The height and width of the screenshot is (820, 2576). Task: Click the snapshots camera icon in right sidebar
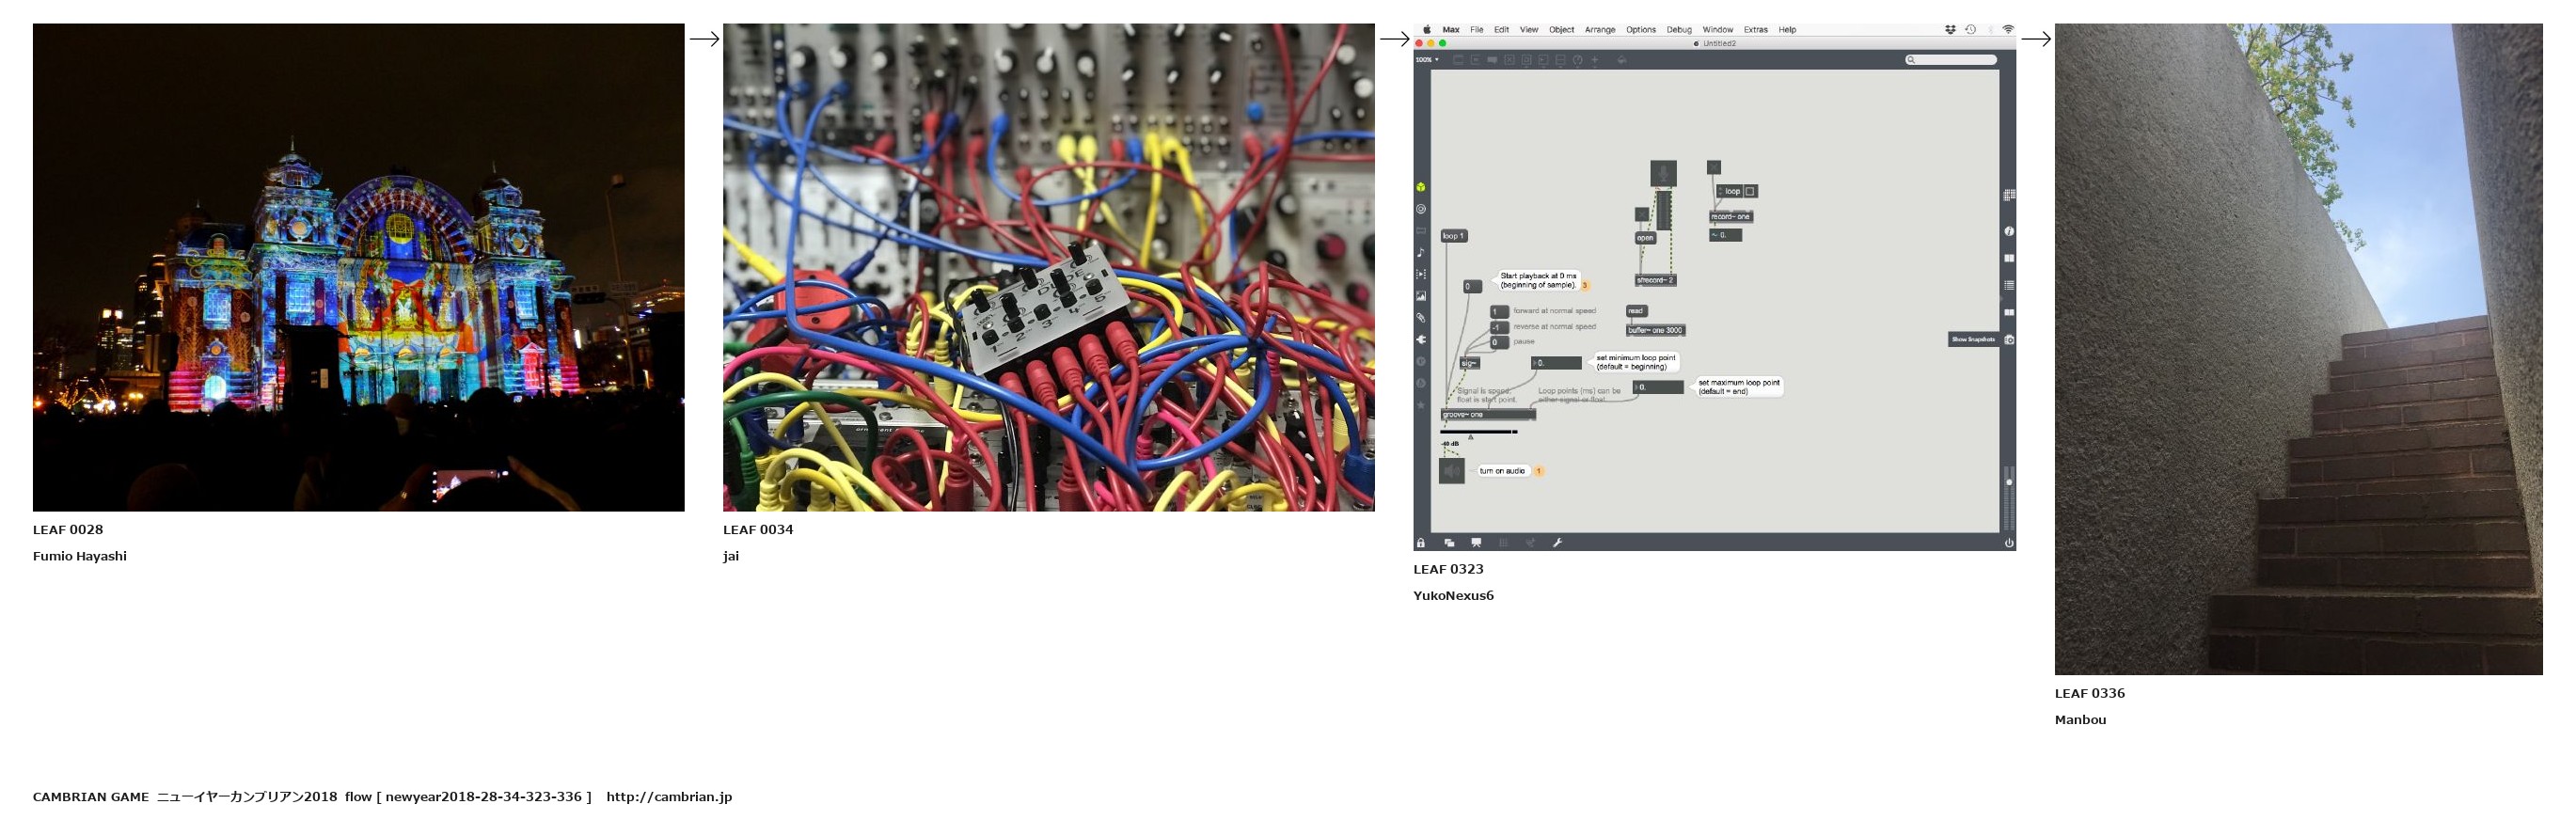click(x=2008, y=340)
